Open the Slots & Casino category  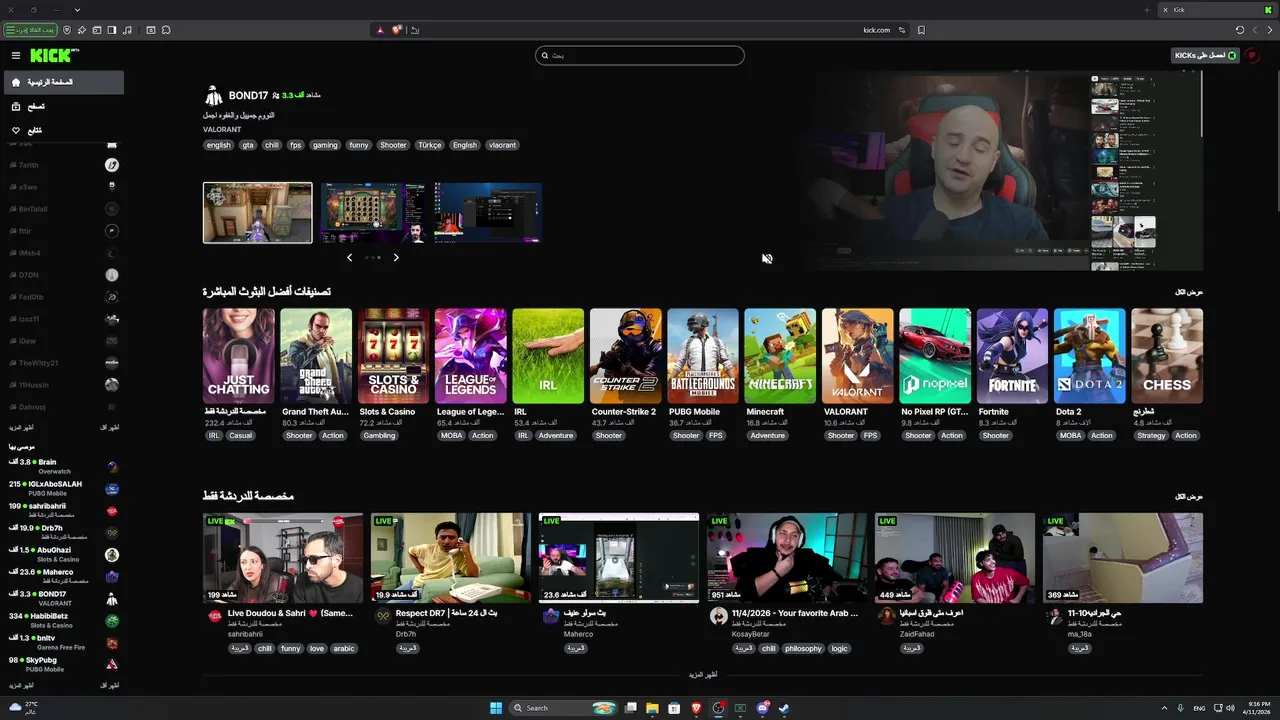[x=394, y=356]
